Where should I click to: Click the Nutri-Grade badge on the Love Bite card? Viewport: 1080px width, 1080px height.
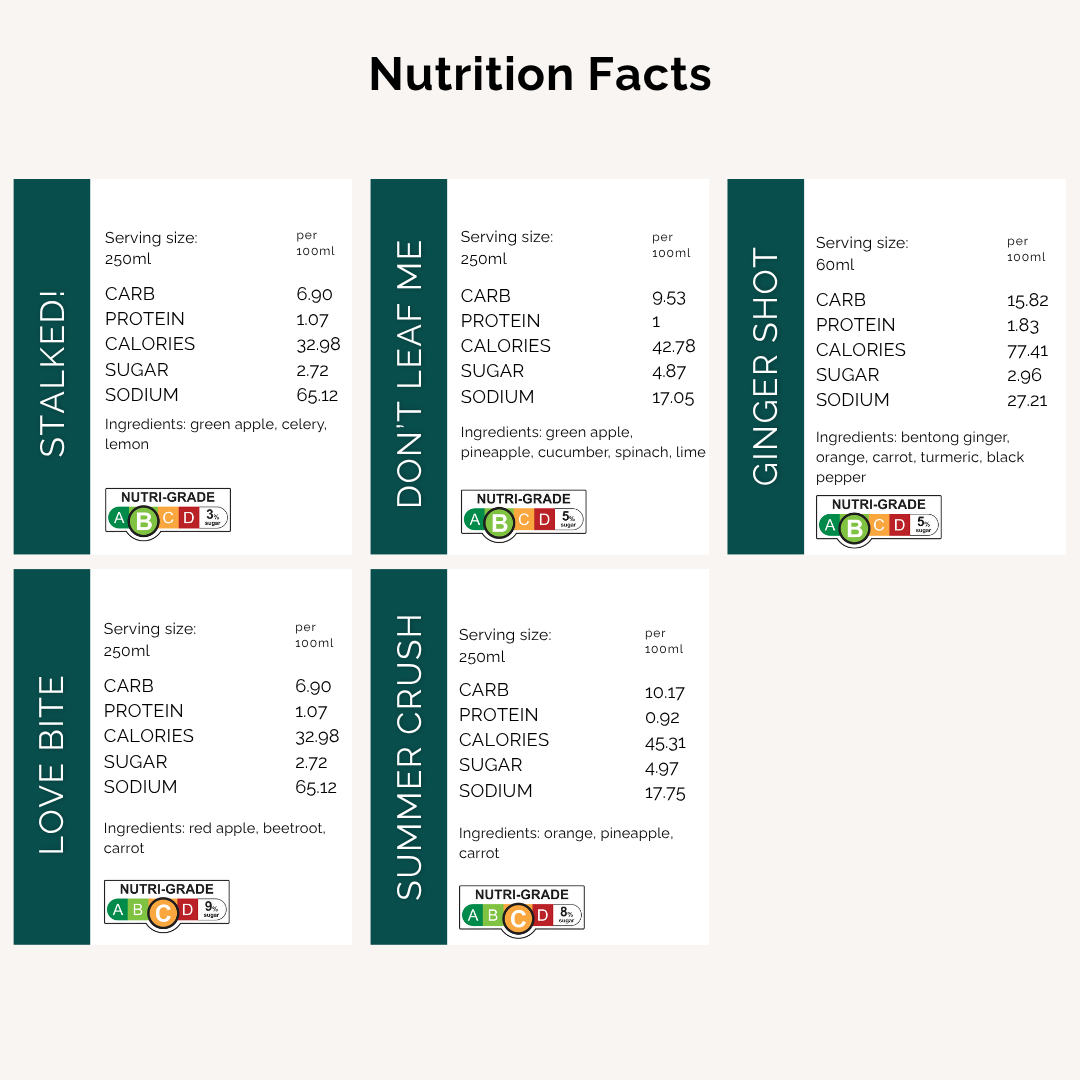coord(167,902)
